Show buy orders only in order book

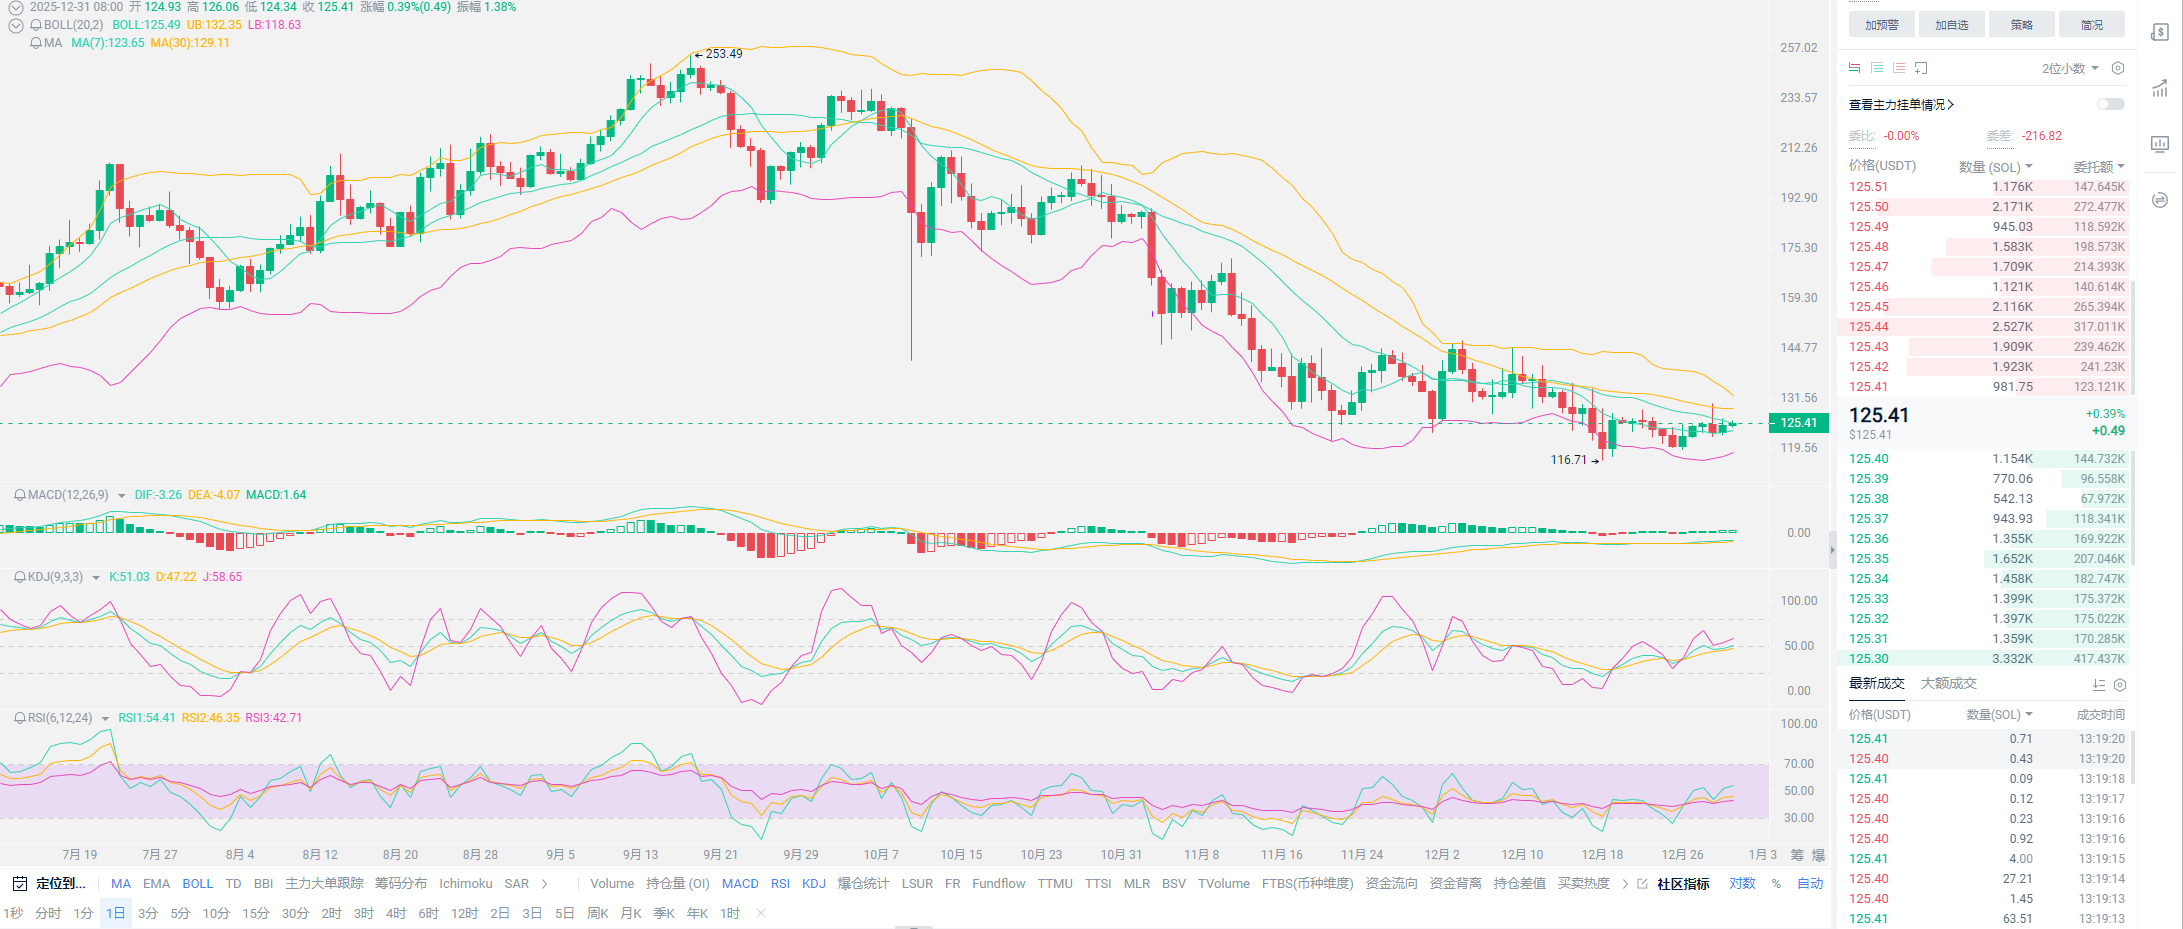[1877, 68]
